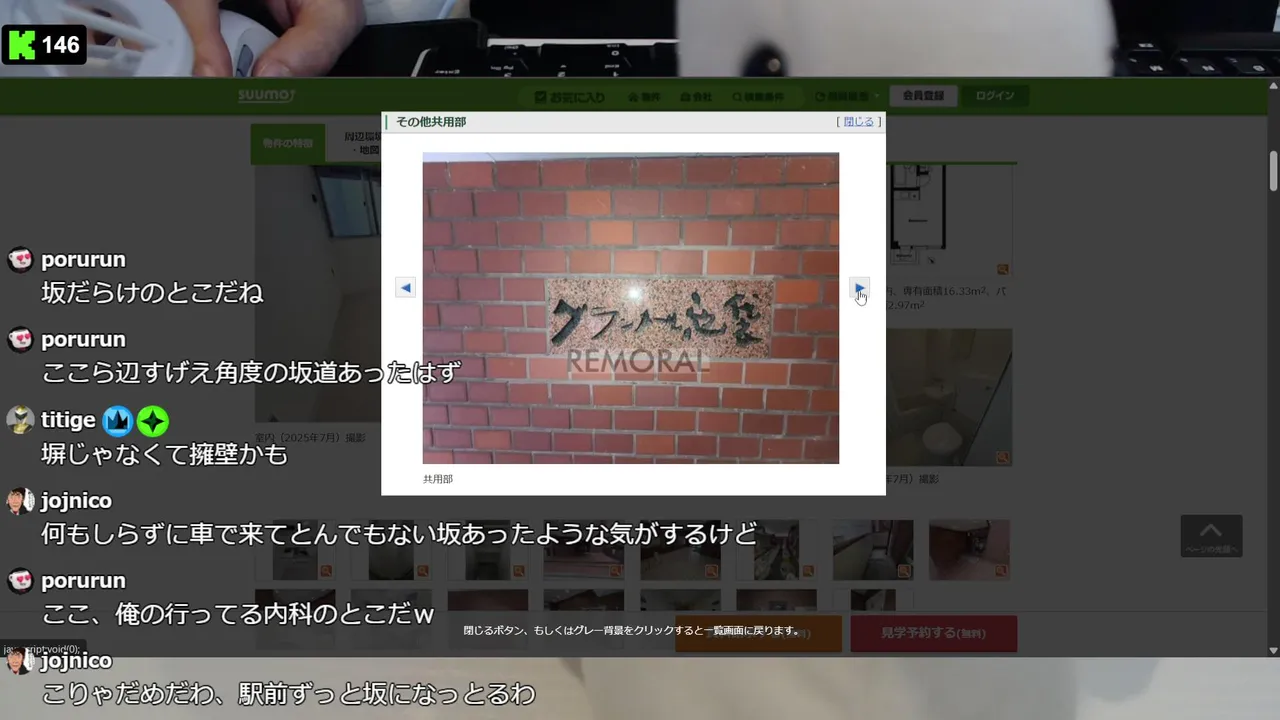
Task: Click username titige in chat
Action: point(68,420)
